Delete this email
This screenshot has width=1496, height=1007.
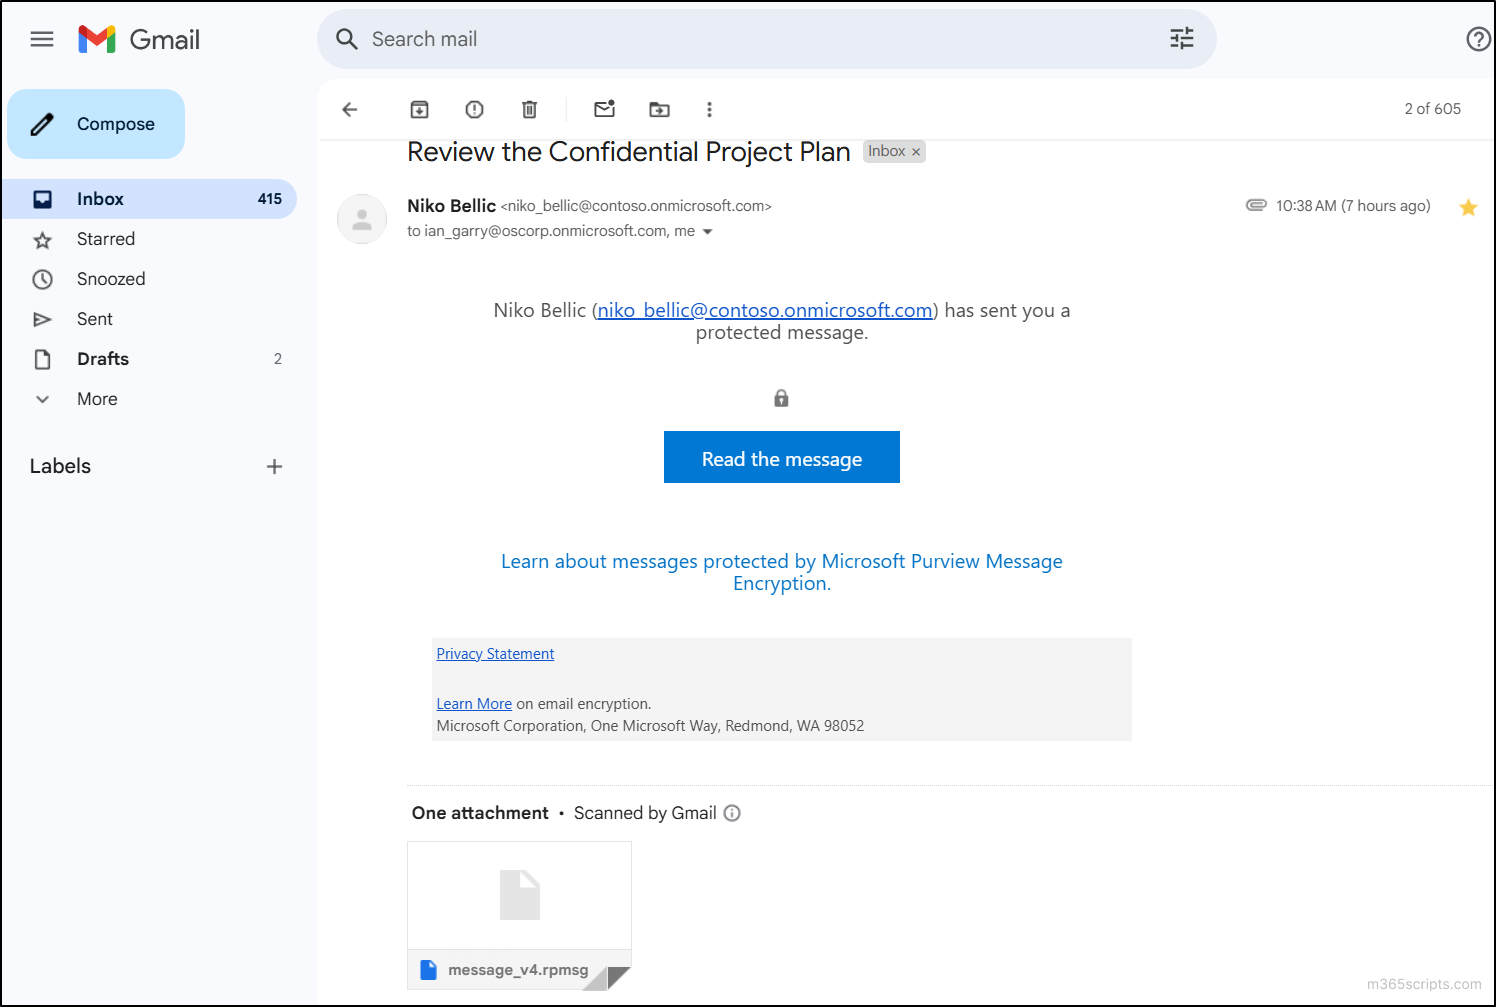529,109
